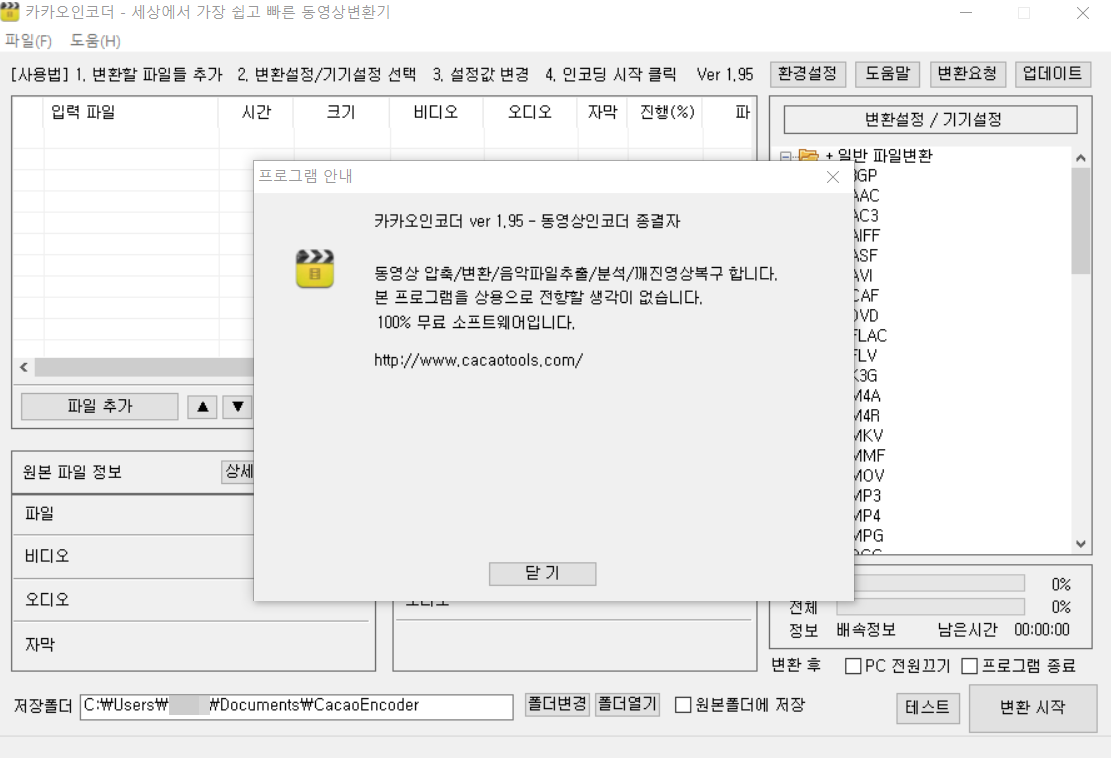Click the application icon in title bar
This screenshot has height=758, width=1111.
coord(10,11)
